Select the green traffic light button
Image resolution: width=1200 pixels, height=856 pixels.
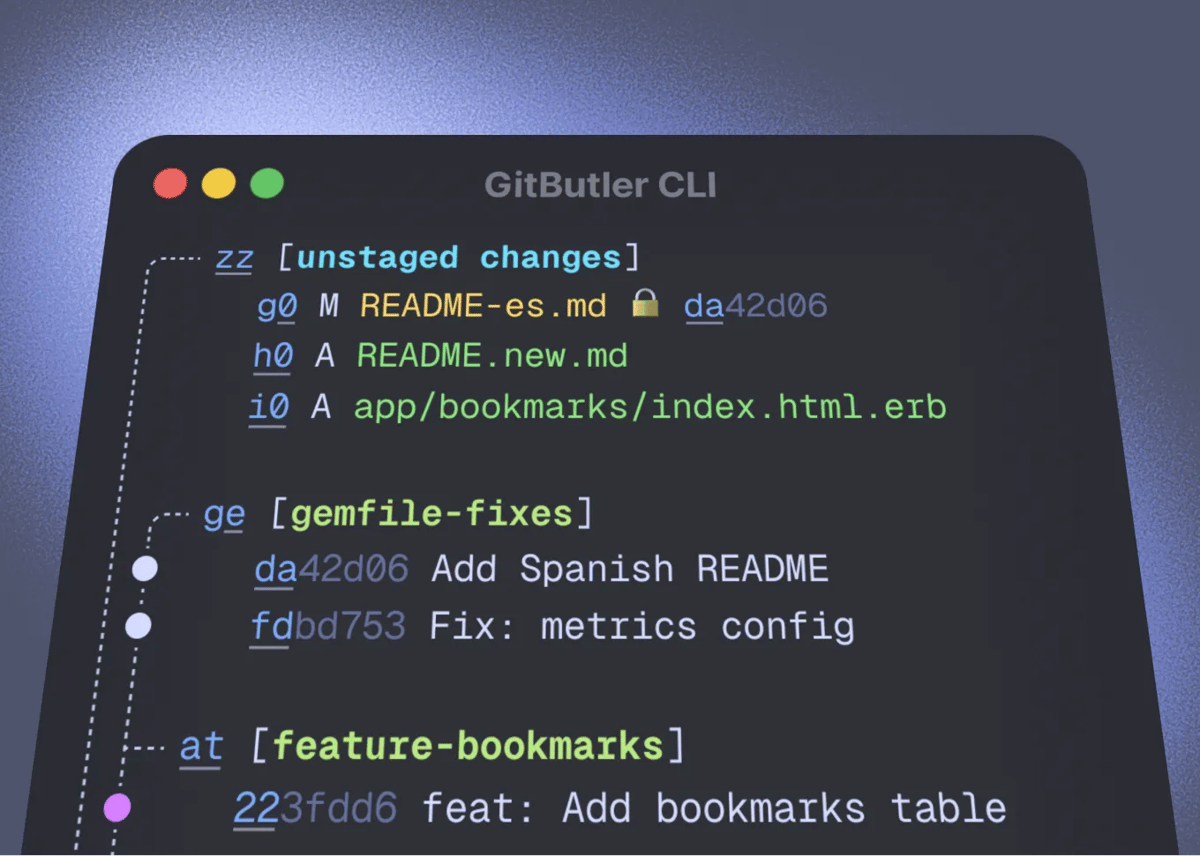coord(266,183)
